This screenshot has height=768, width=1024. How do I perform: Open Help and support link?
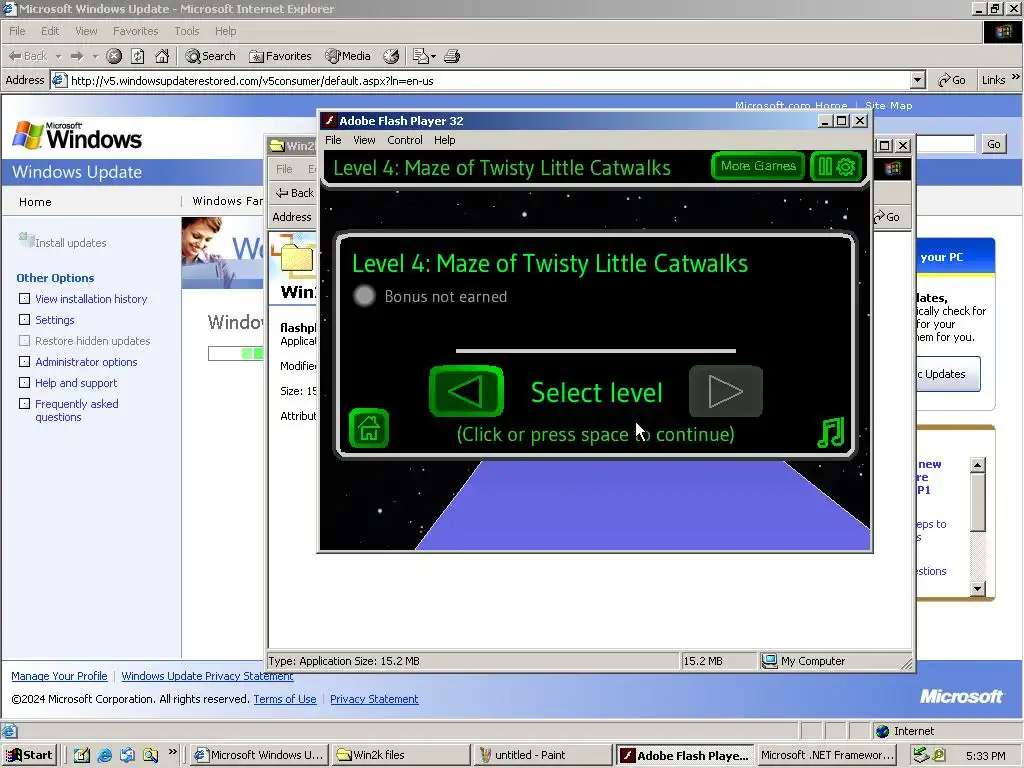[76, 383]
